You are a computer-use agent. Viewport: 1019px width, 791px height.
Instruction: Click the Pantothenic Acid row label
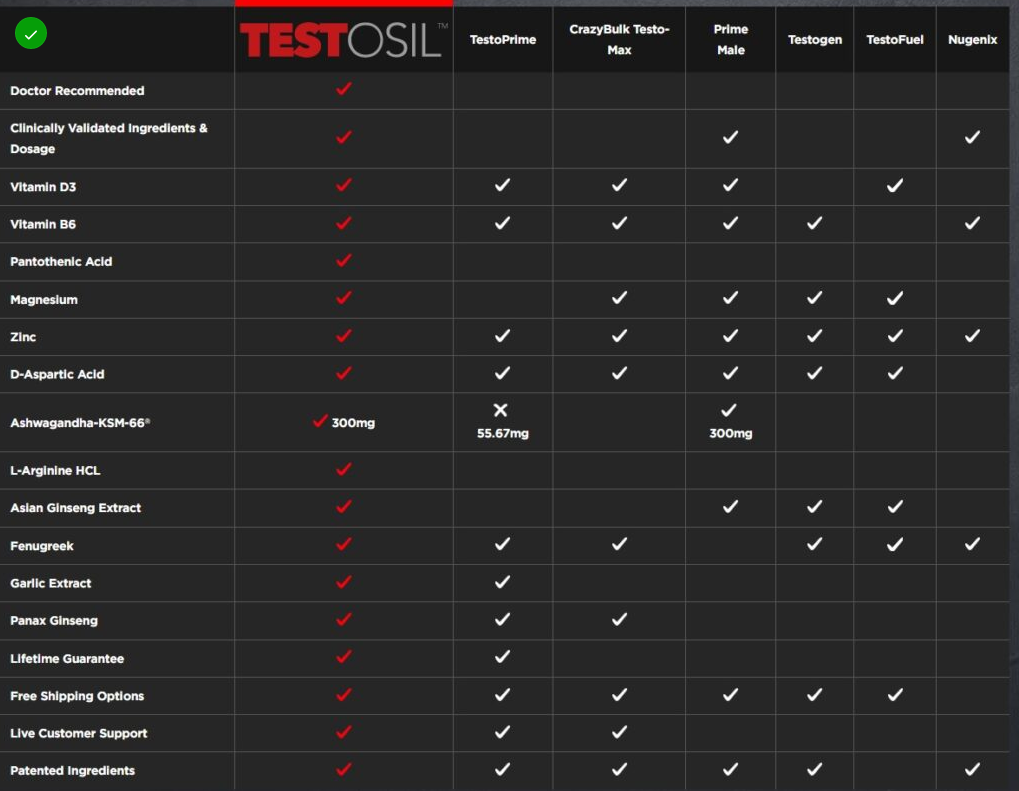[x=61, y=261]
